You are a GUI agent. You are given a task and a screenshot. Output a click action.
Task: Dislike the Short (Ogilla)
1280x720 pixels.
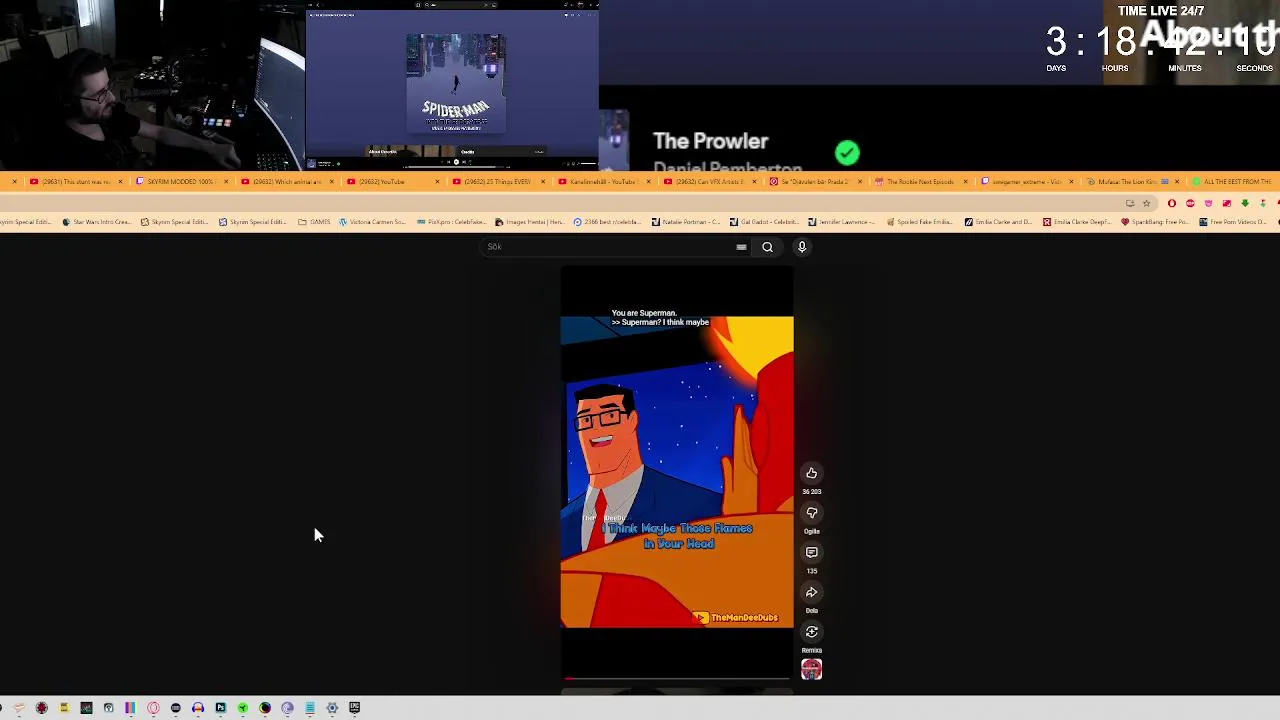pos(811,513)
